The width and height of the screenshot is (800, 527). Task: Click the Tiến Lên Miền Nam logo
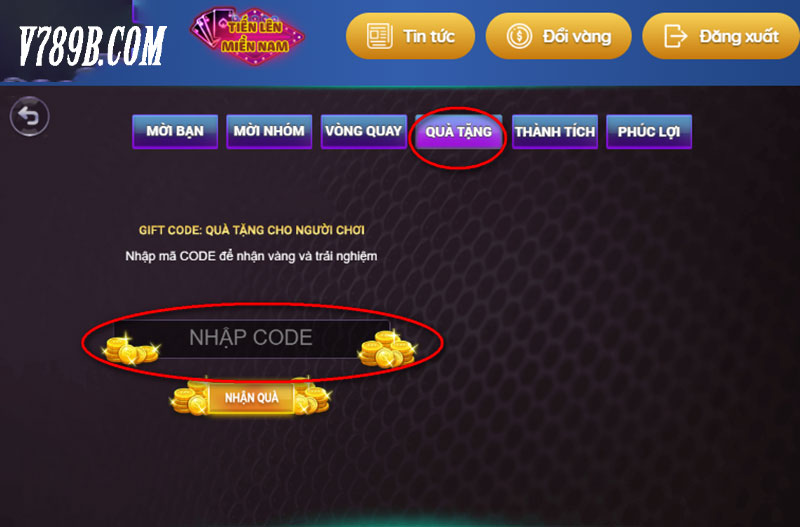pyautogui.click(x=247, y=36)
